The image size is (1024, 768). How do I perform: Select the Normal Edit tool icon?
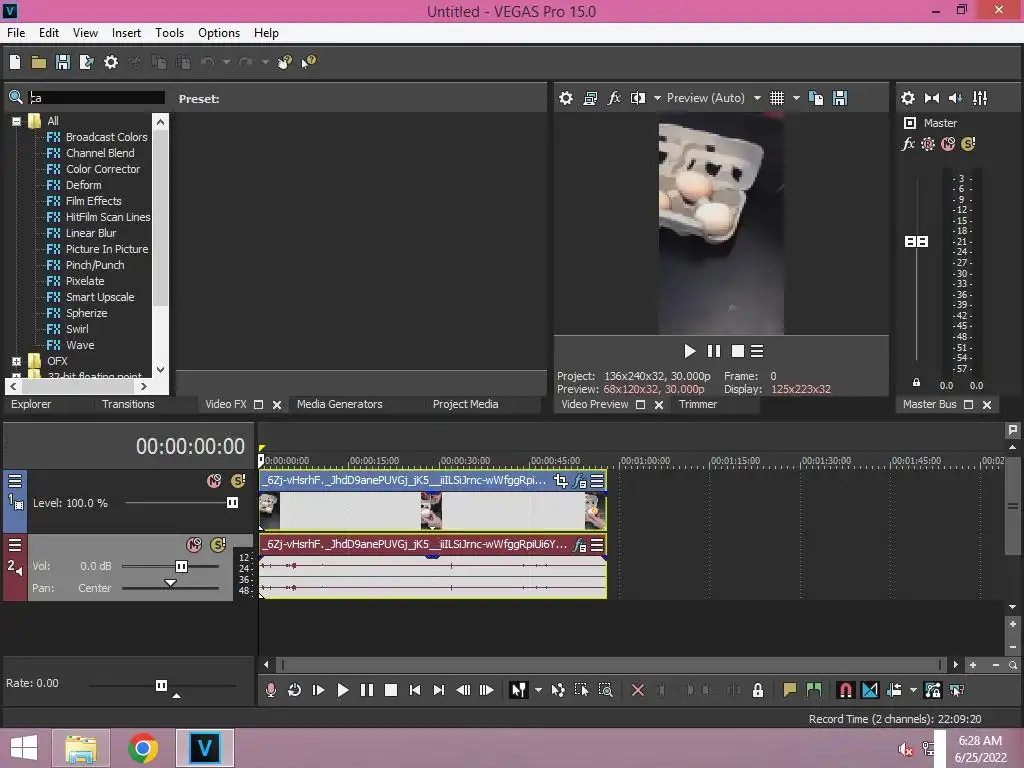tap(519, 690)
